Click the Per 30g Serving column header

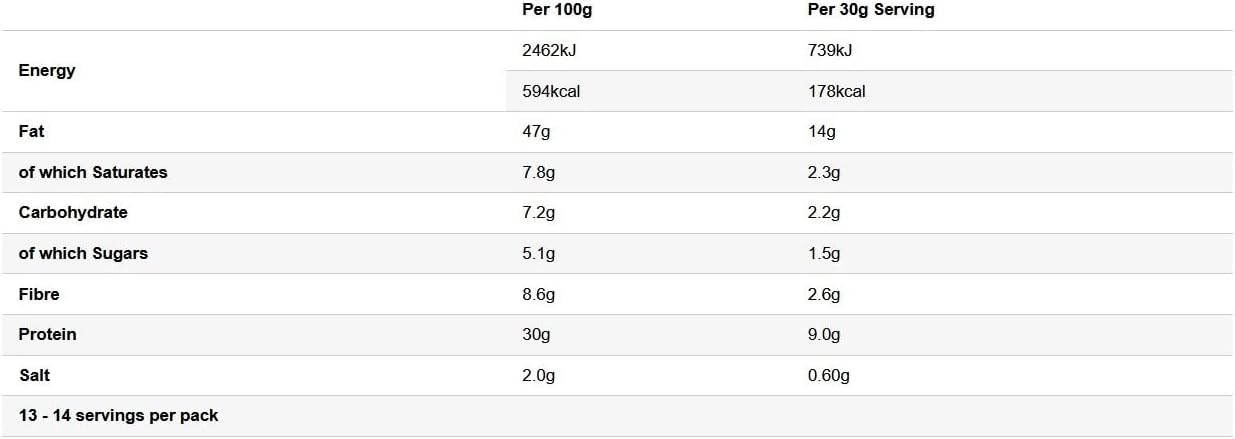point(871,10)
